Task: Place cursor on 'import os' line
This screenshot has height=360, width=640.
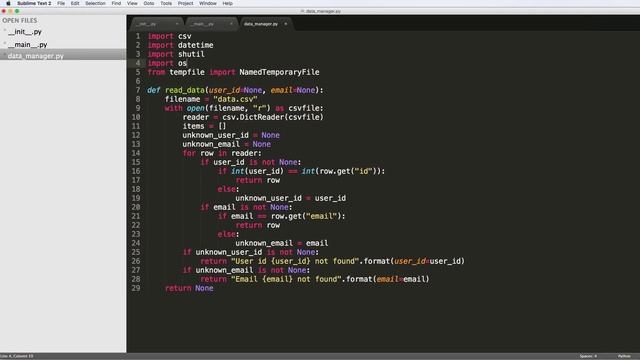Action: tap(167, 63)
